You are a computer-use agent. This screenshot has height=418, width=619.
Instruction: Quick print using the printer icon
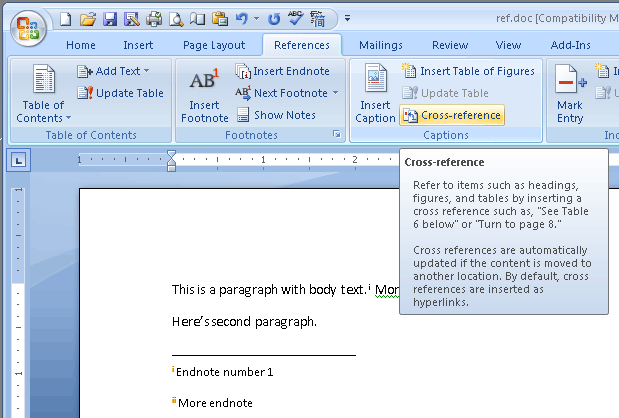[154, 19]
